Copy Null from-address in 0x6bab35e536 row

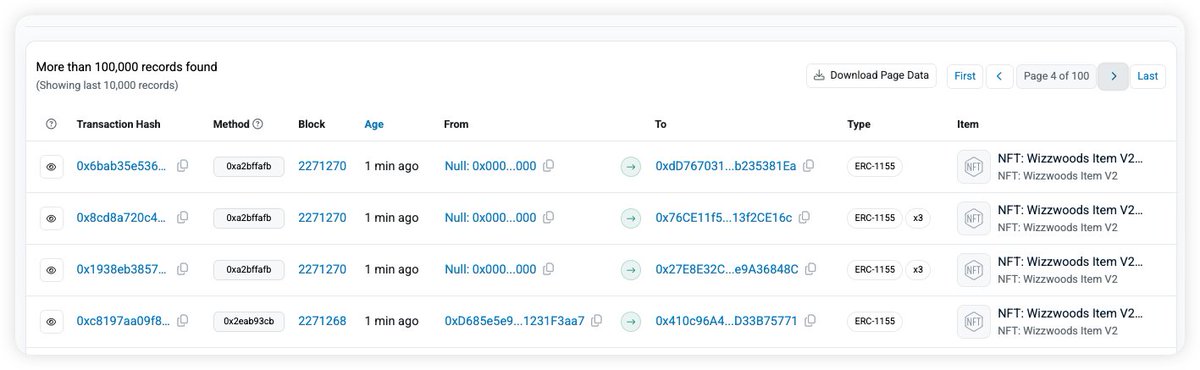point(548,166)
